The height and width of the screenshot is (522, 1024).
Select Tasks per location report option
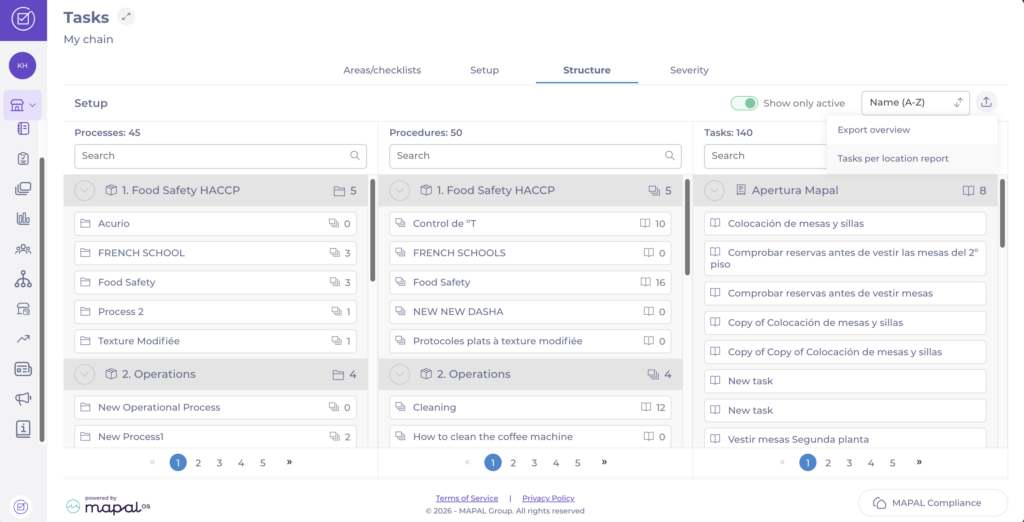pyautogui.click(x=893, y=158)
